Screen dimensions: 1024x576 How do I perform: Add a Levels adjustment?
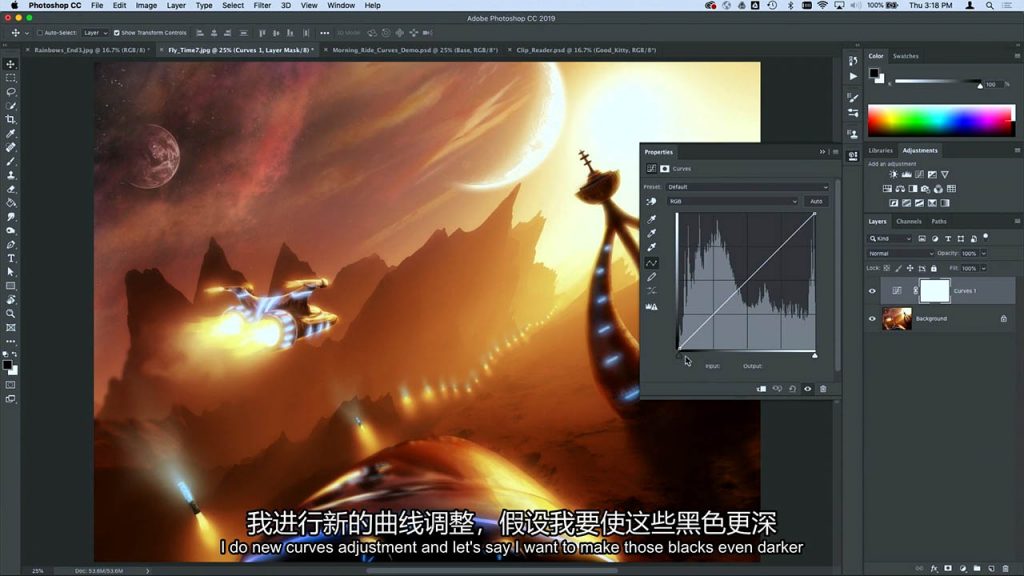(x=906, y=174)
